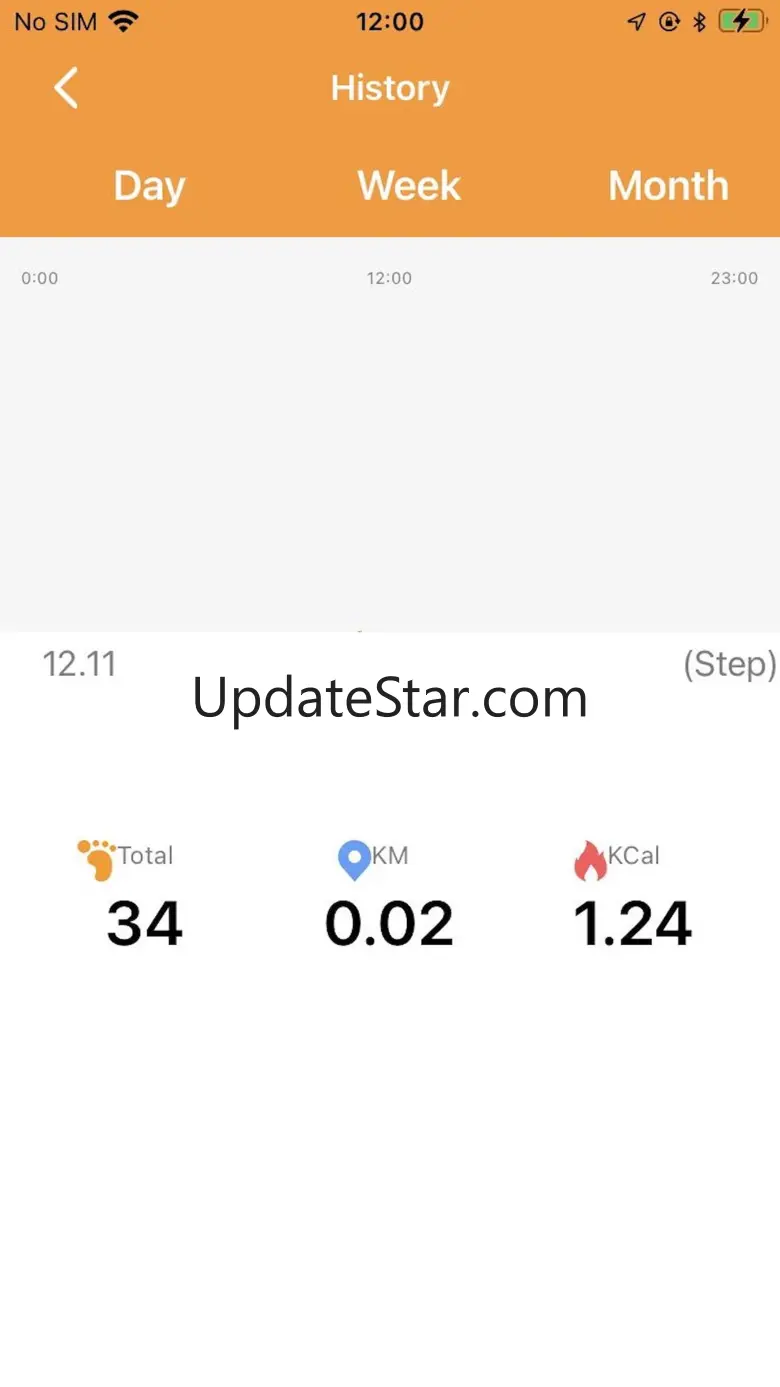780x1387 pixels.
Task: Tap the 12:00 chart time marker
Action: point(389,278)
